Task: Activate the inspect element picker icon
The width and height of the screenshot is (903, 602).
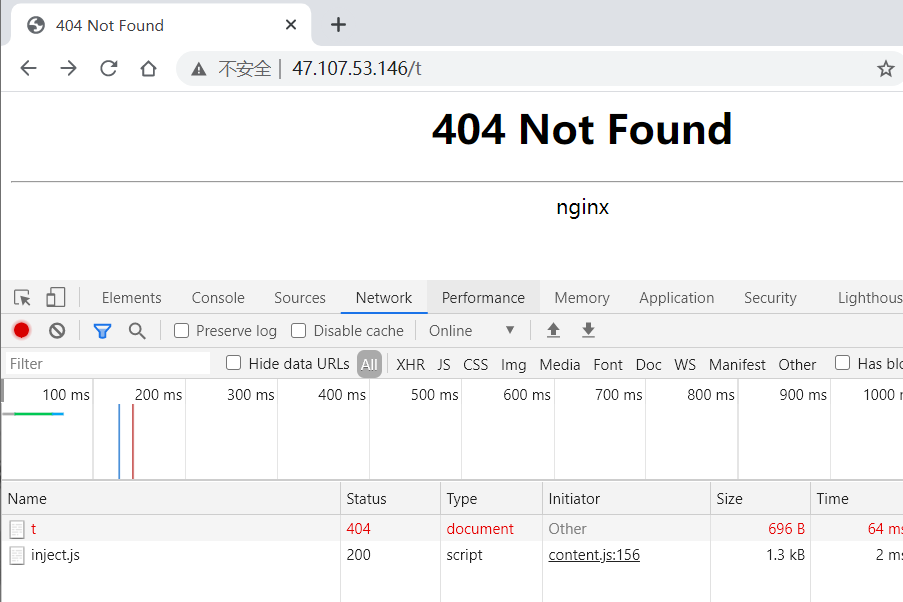Action: click(x=22, y=298)
